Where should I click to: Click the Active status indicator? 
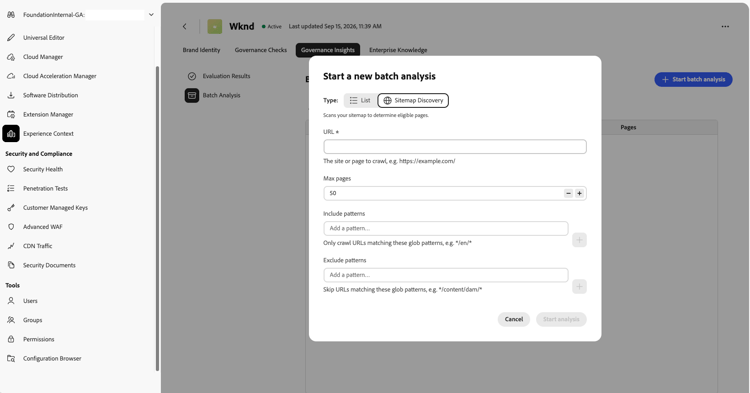point(272,26)
